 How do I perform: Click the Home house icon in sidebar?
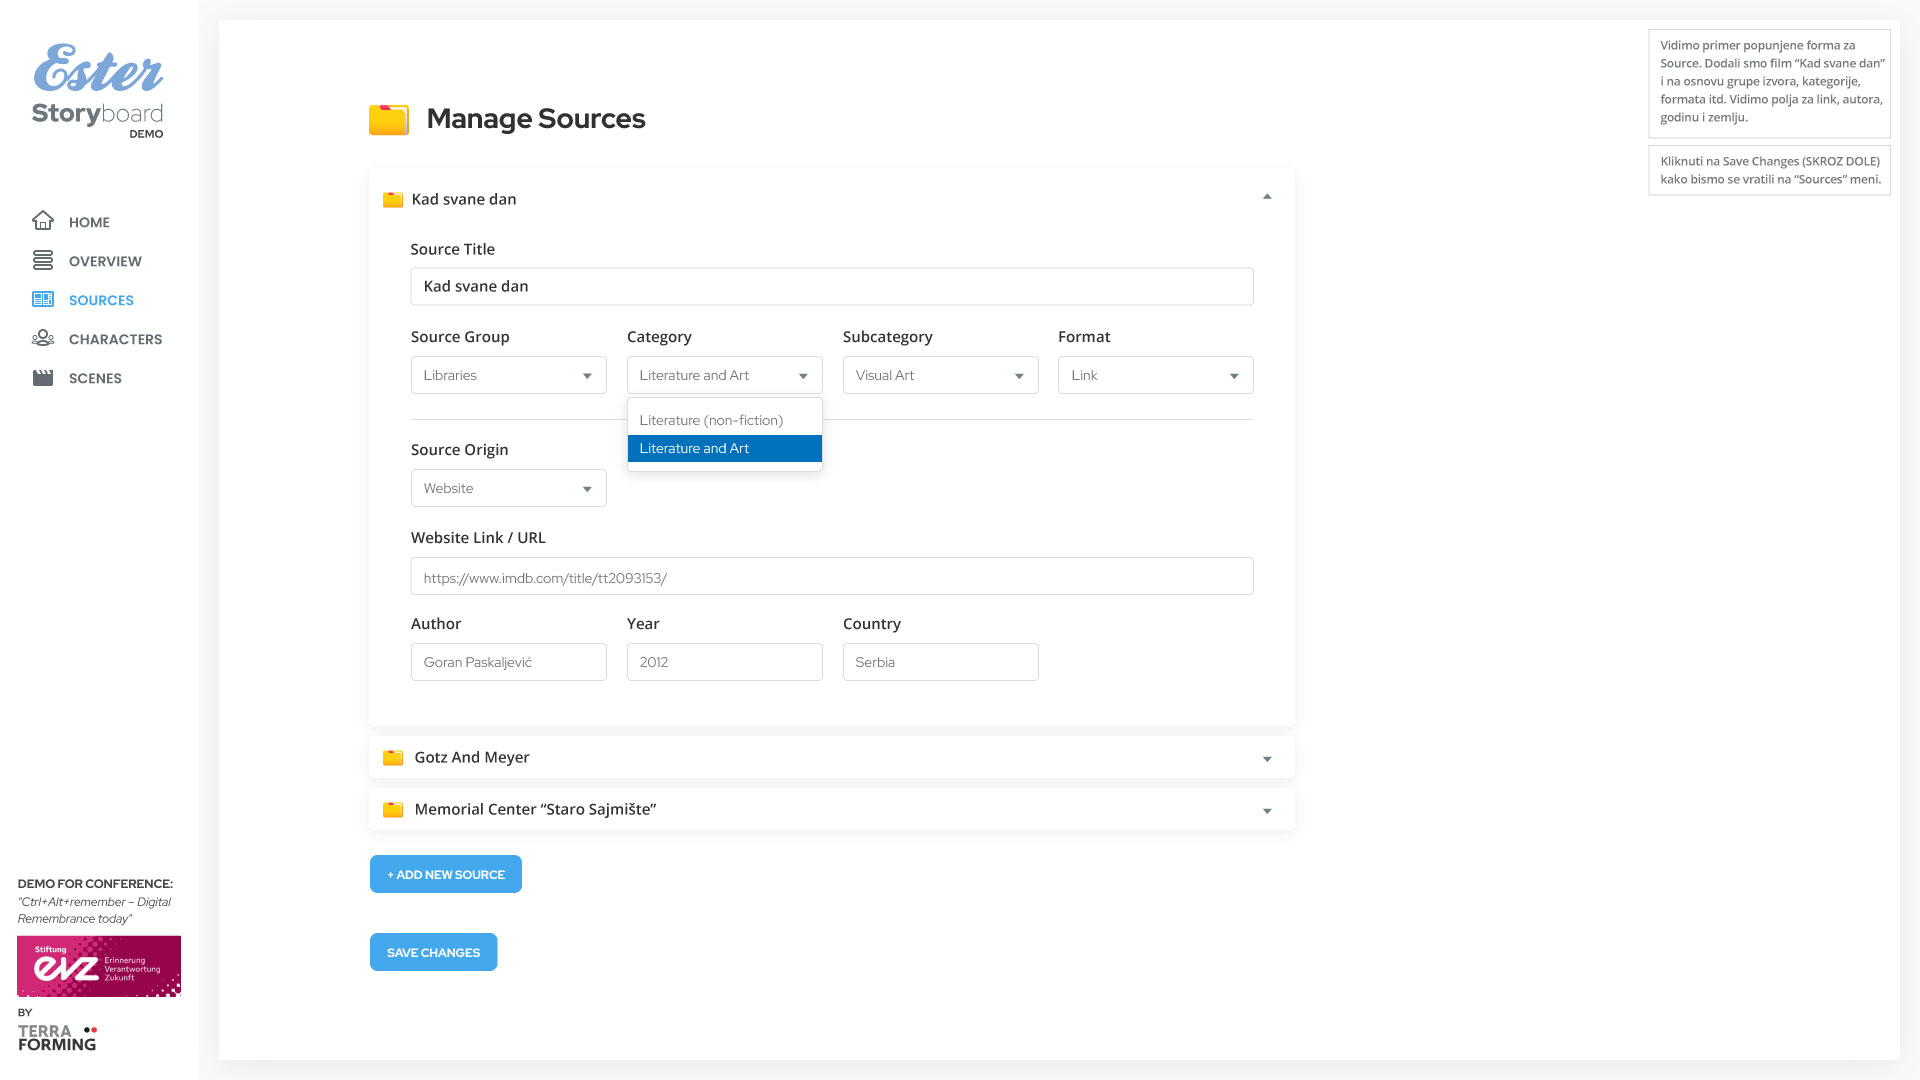point(42,221)
